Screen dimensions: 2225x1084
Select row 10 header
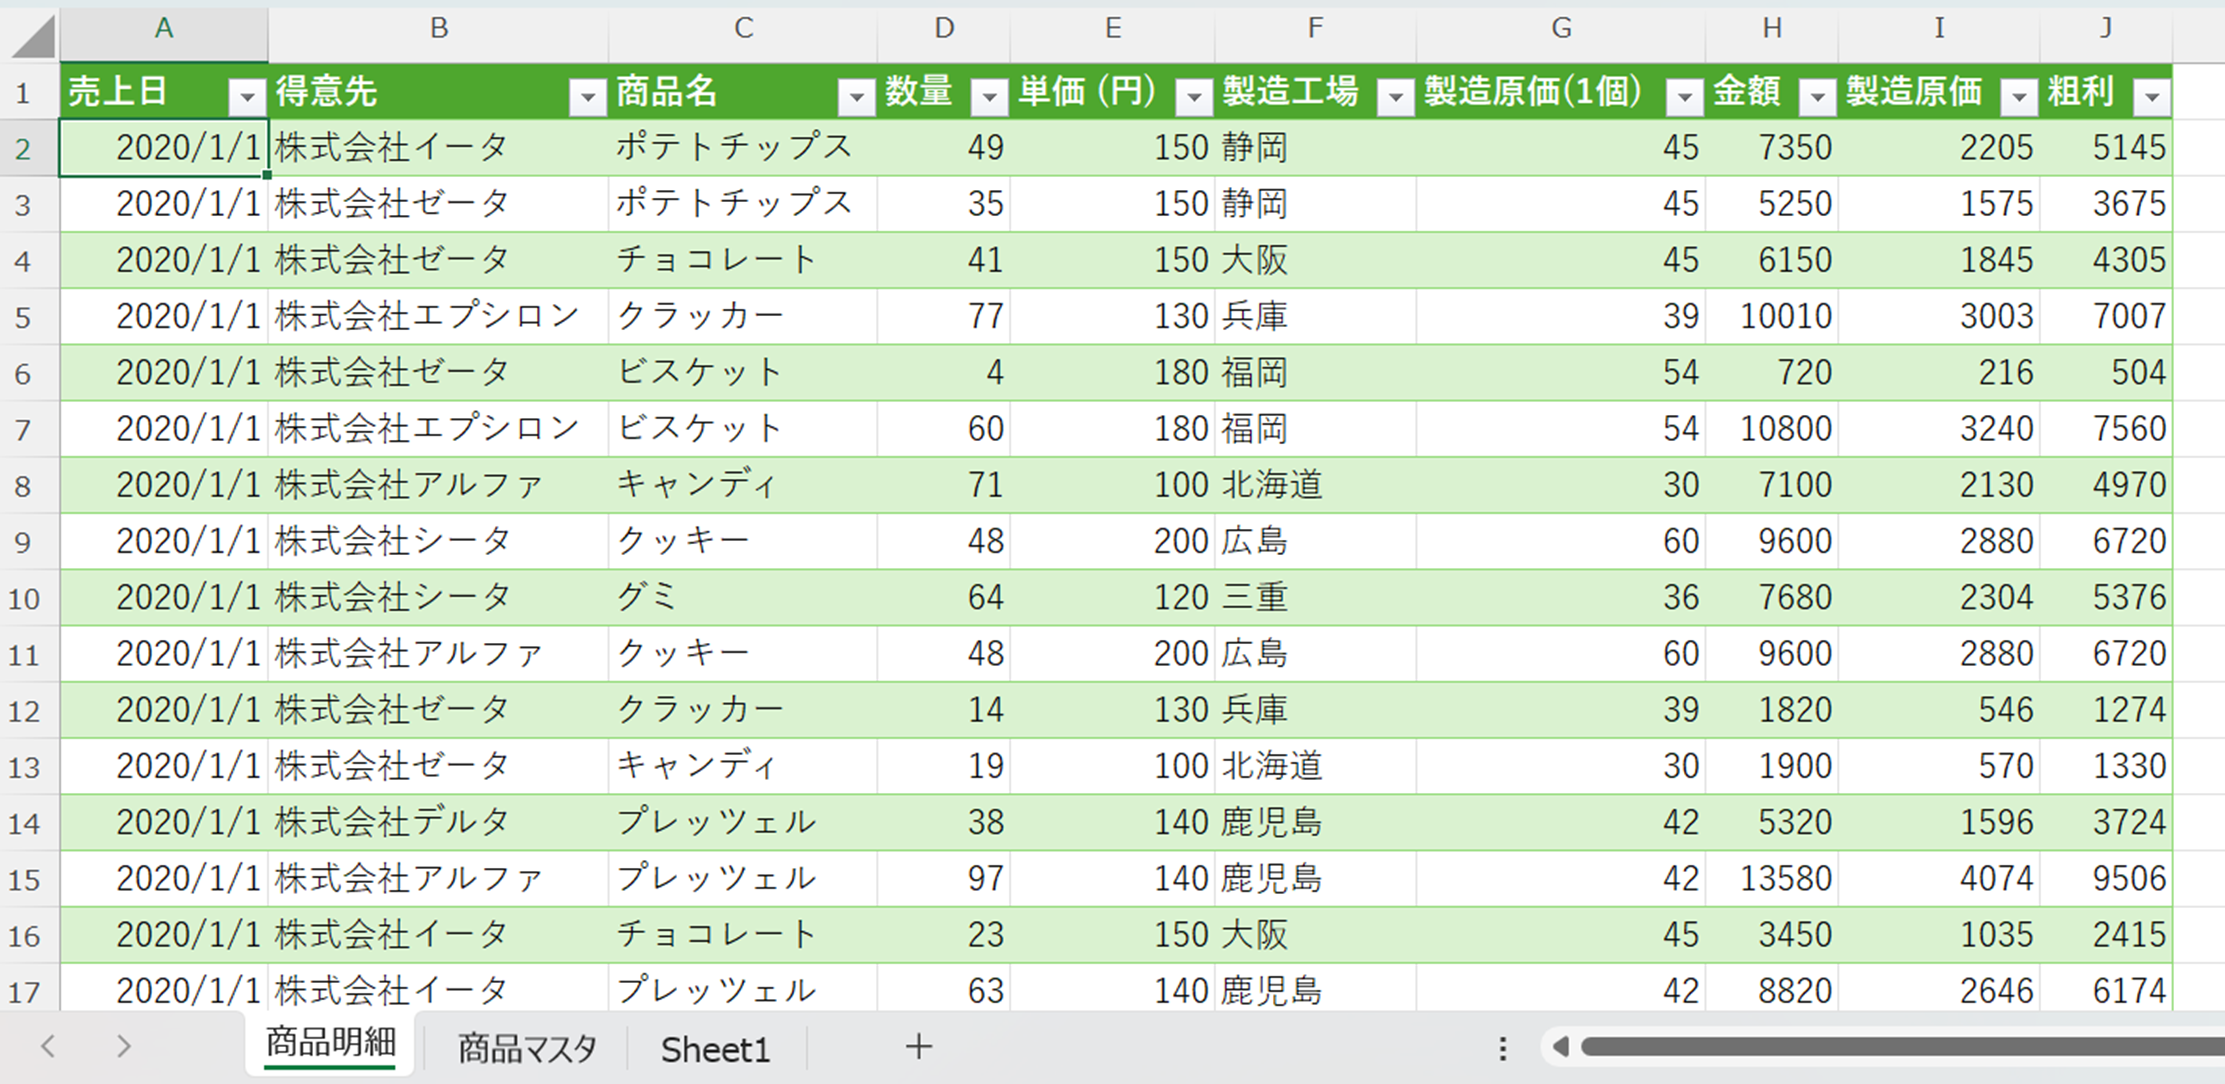(25, 599)
